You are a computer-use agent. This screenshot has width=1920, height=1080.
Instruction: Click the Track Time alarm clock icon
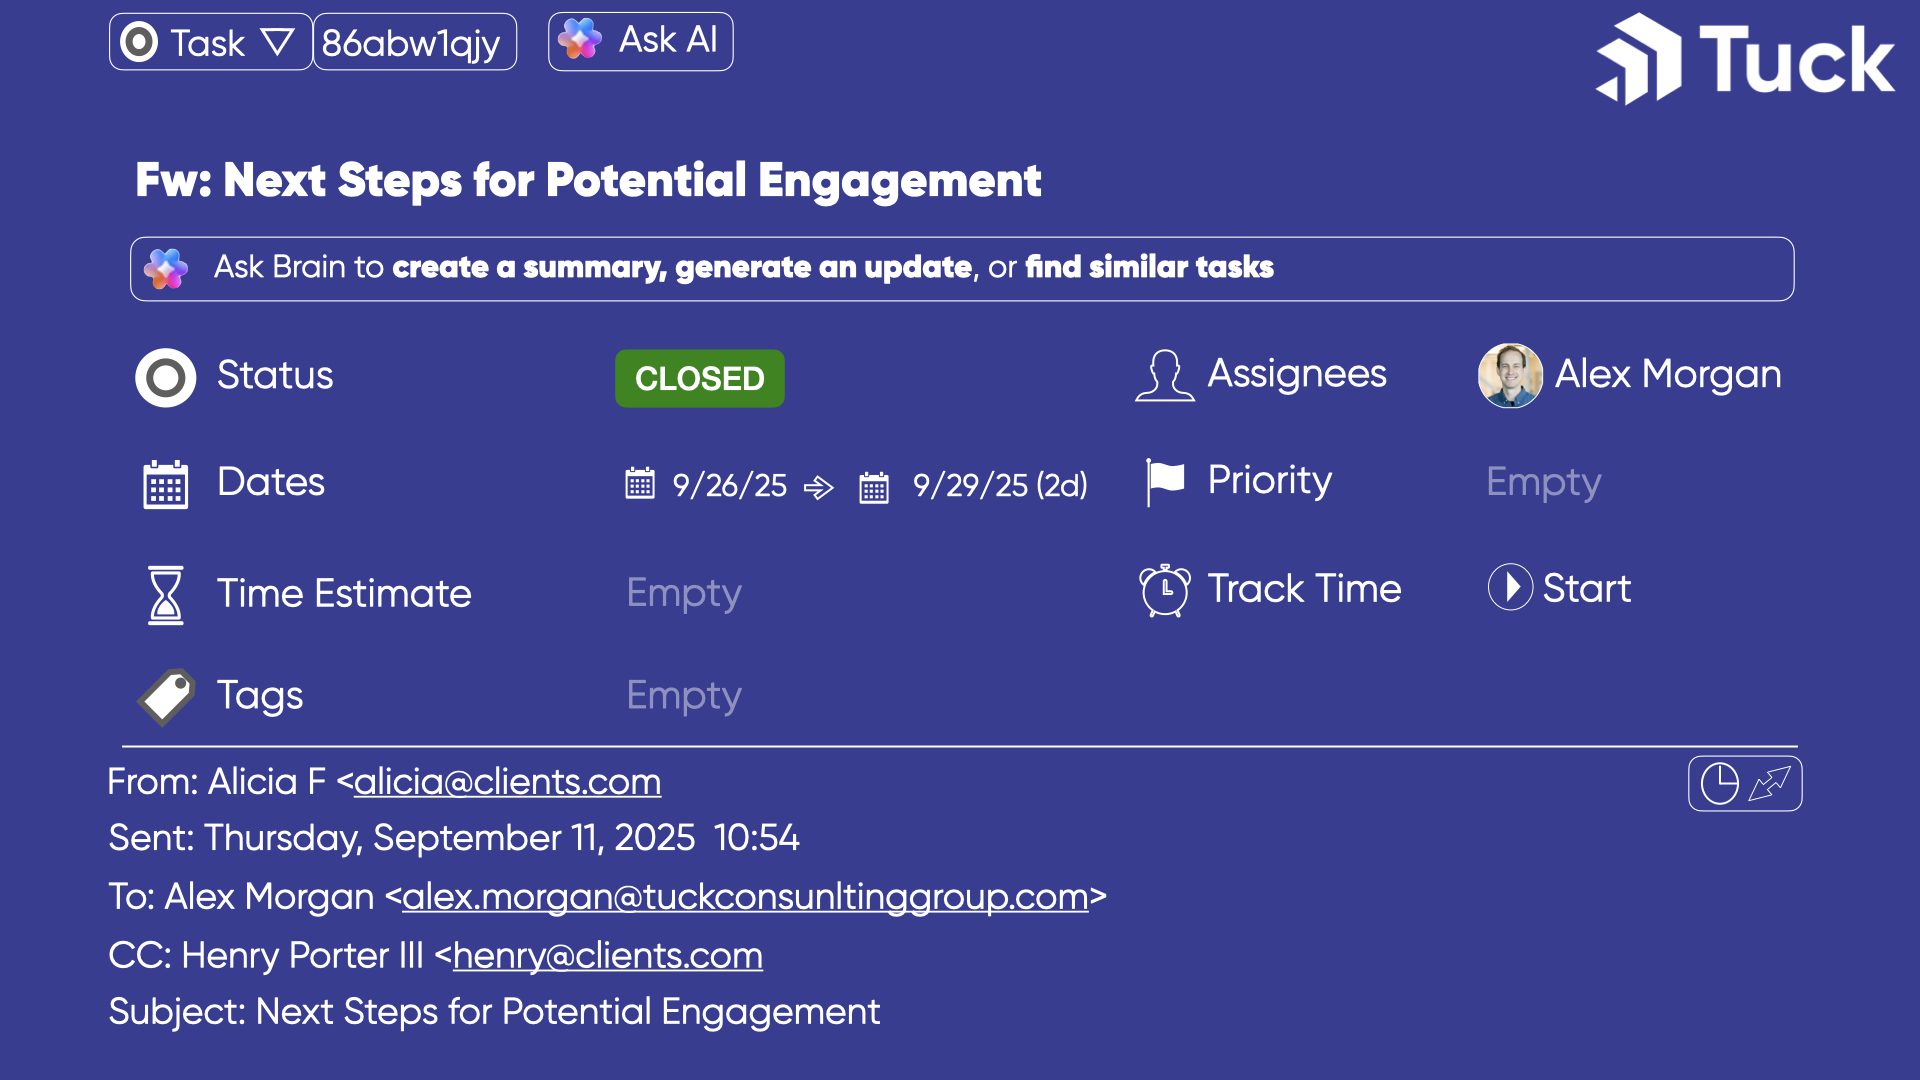(x=1165, y=589)
